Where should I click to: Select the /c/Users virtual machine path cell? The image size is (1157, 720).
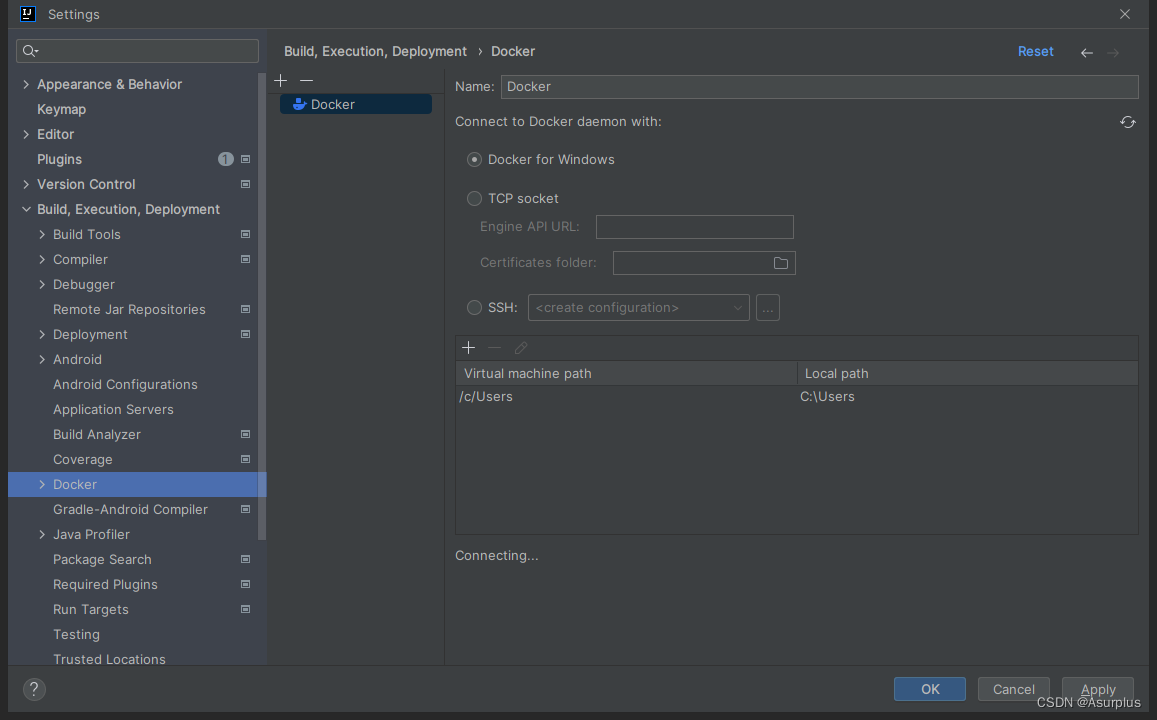pos(626,397)
